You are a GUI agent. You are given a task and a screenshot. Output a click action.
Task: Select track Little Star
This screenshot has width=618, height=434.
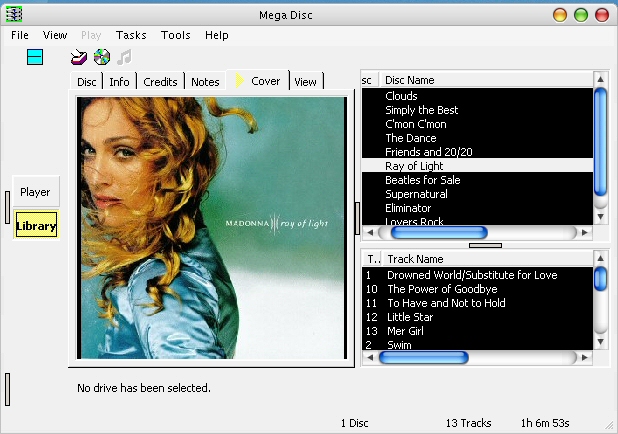click(477, 317)
